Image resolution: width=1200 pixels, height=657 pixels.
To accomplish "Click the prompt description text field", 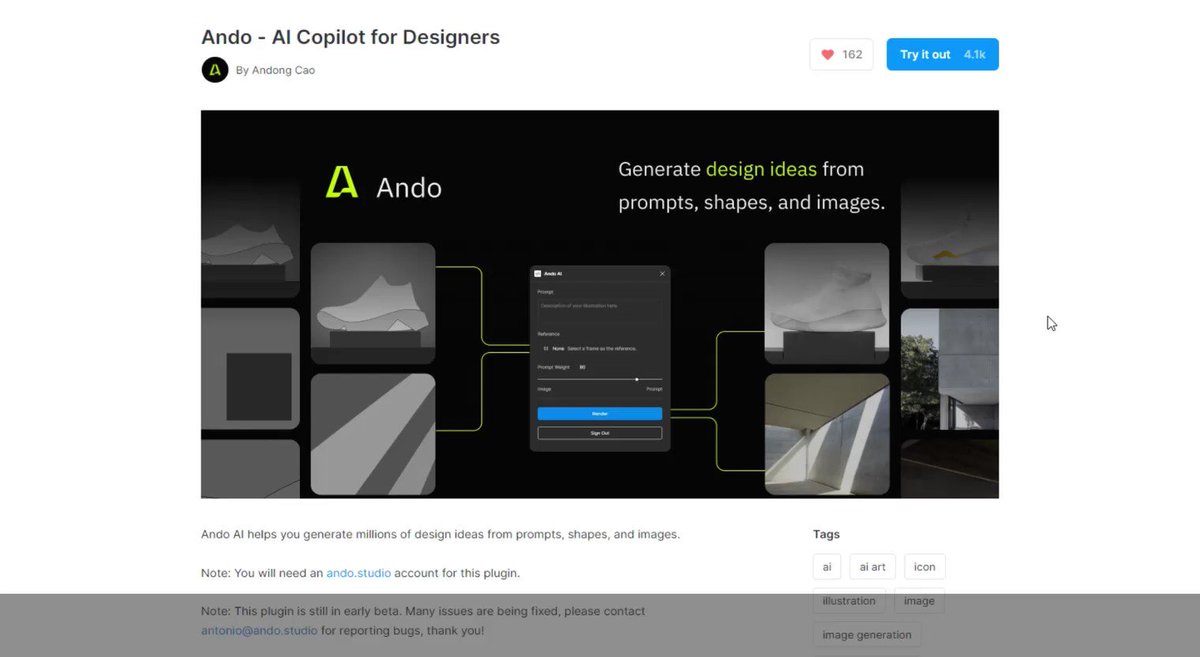I will (599, 310).
